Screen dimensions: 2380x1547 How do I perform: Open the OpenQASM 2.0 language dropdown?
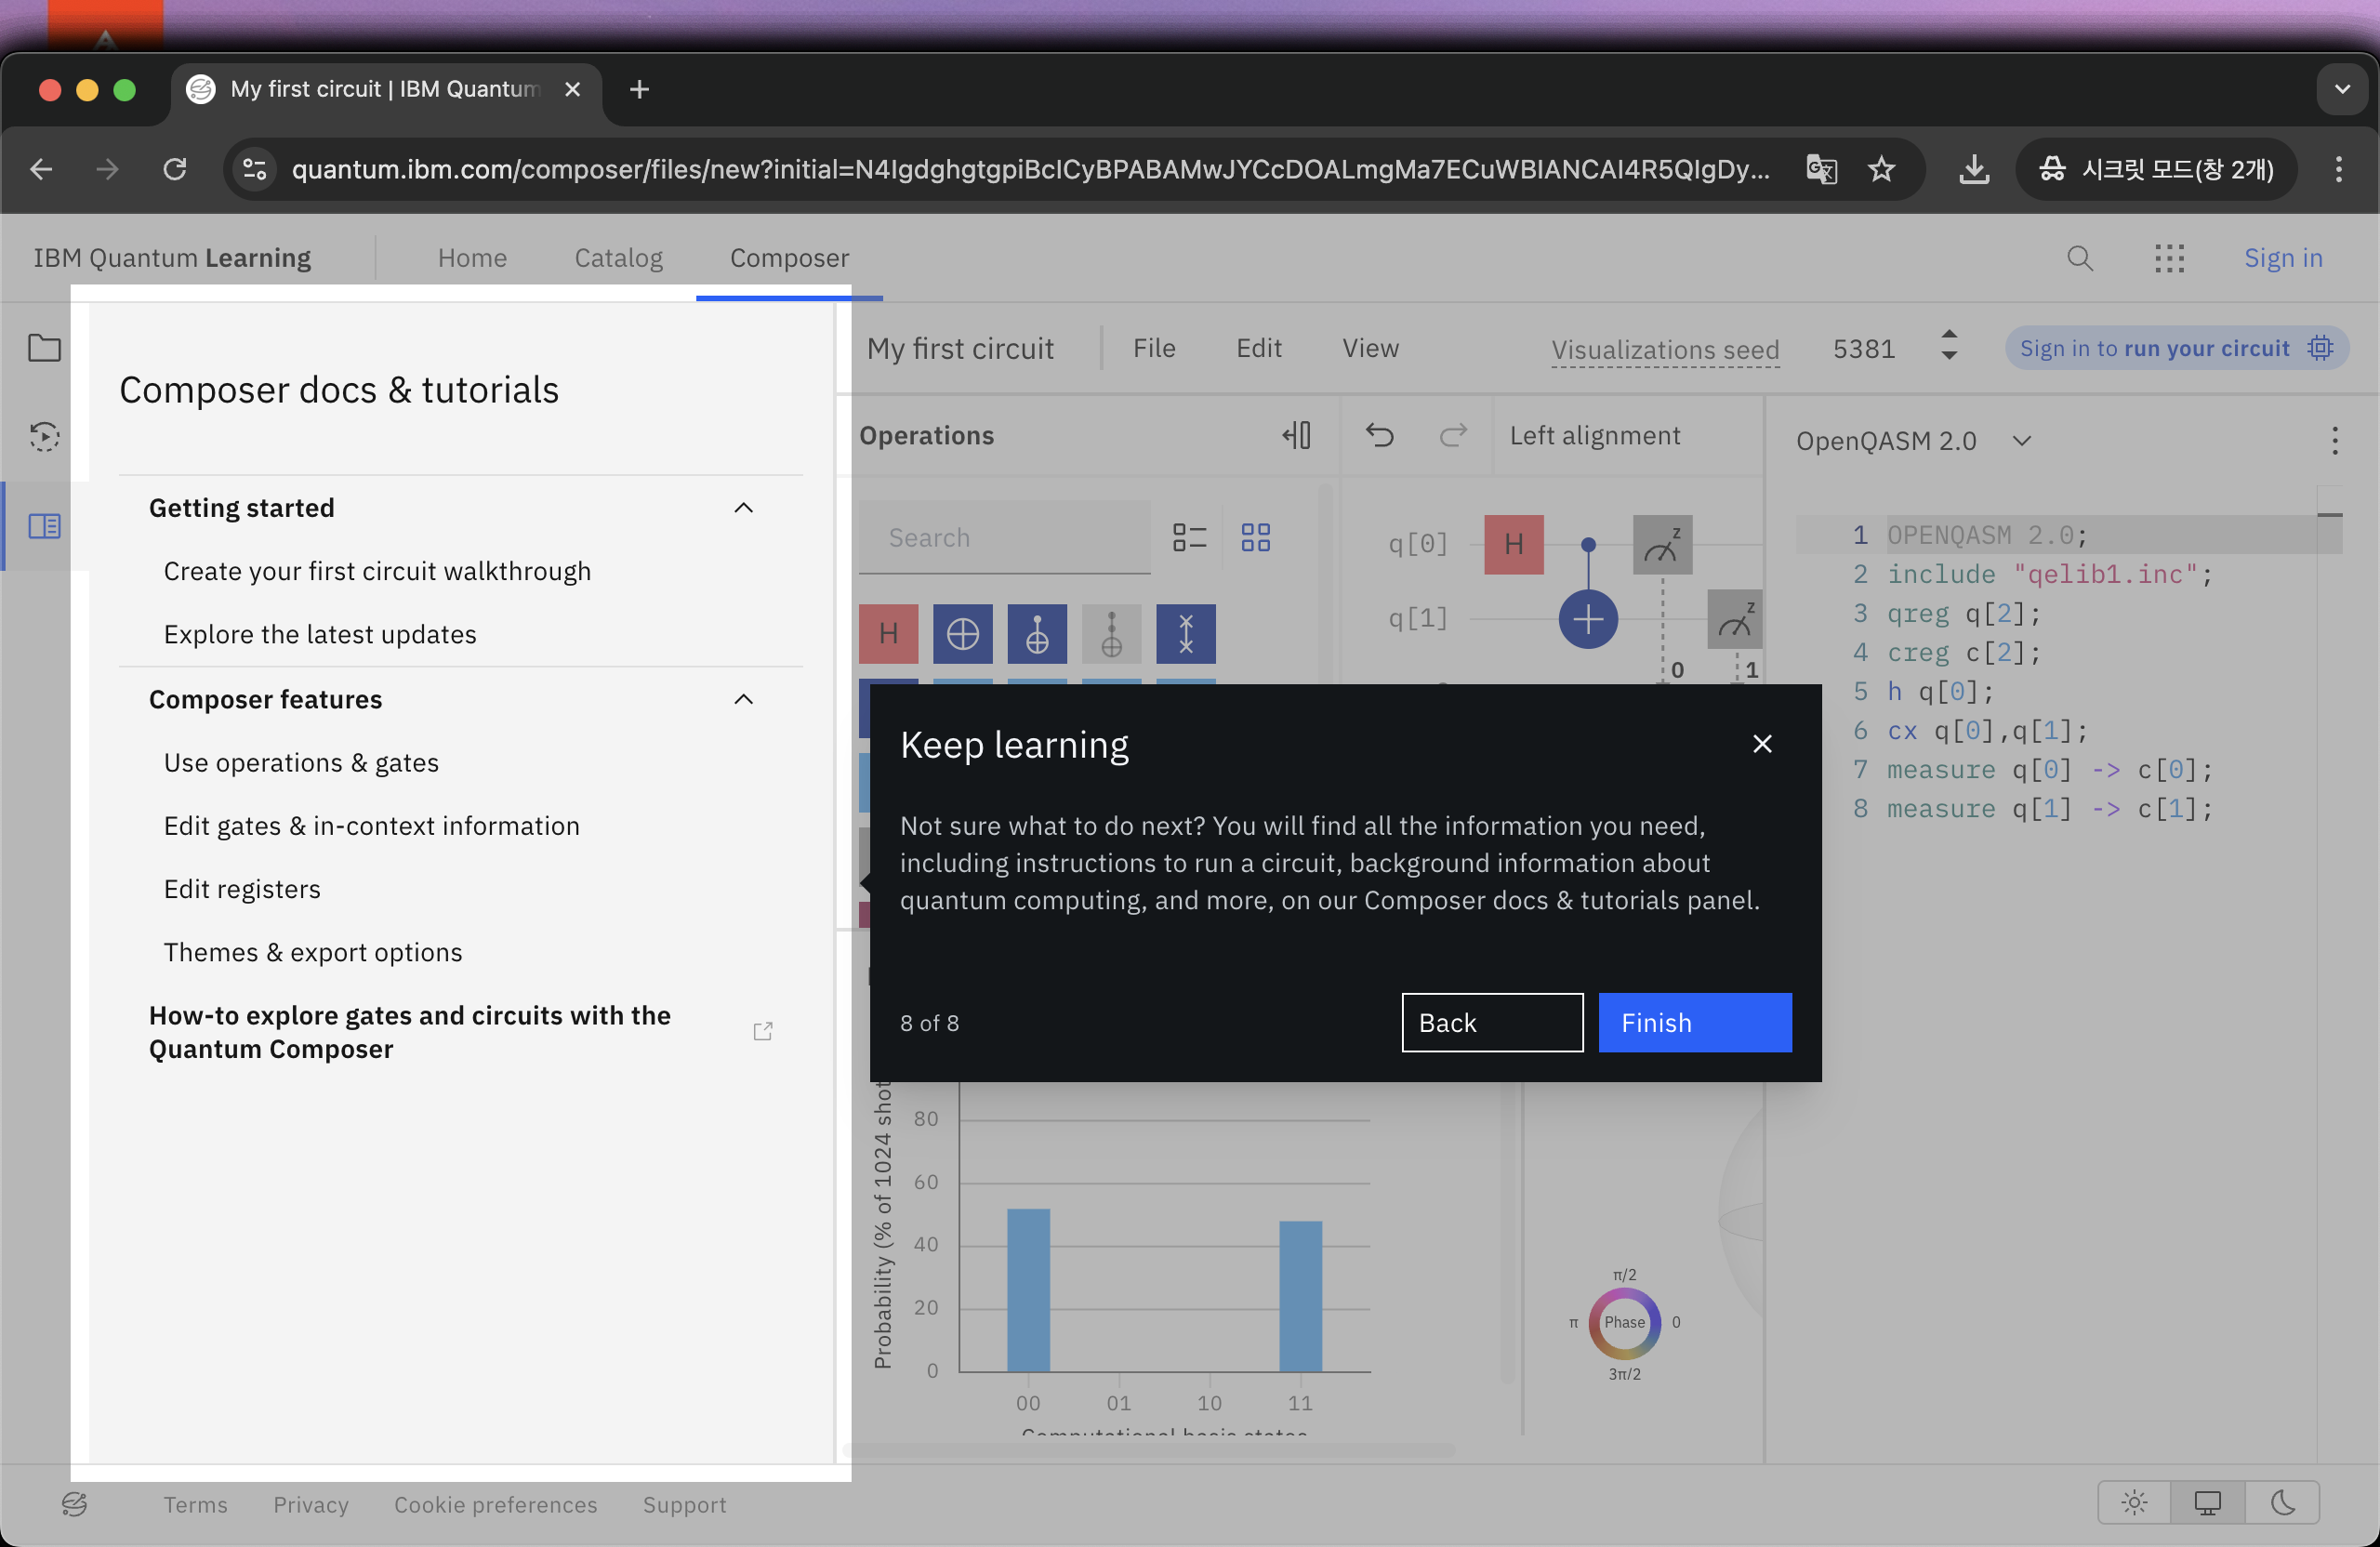click(x=1913, y=441)
